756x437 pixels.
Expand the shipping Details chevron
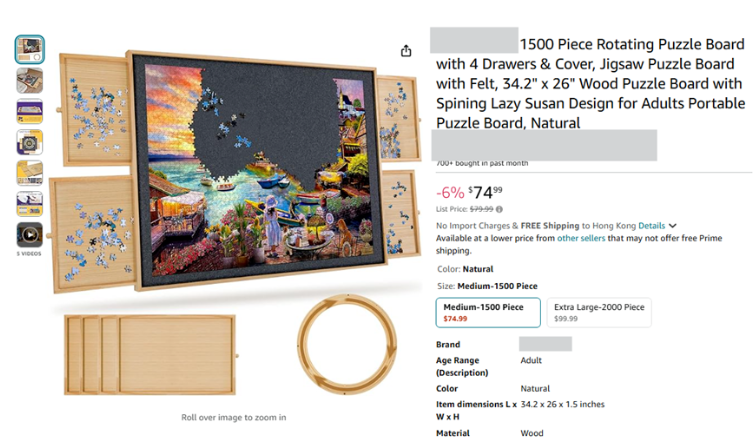pos(673,226)
